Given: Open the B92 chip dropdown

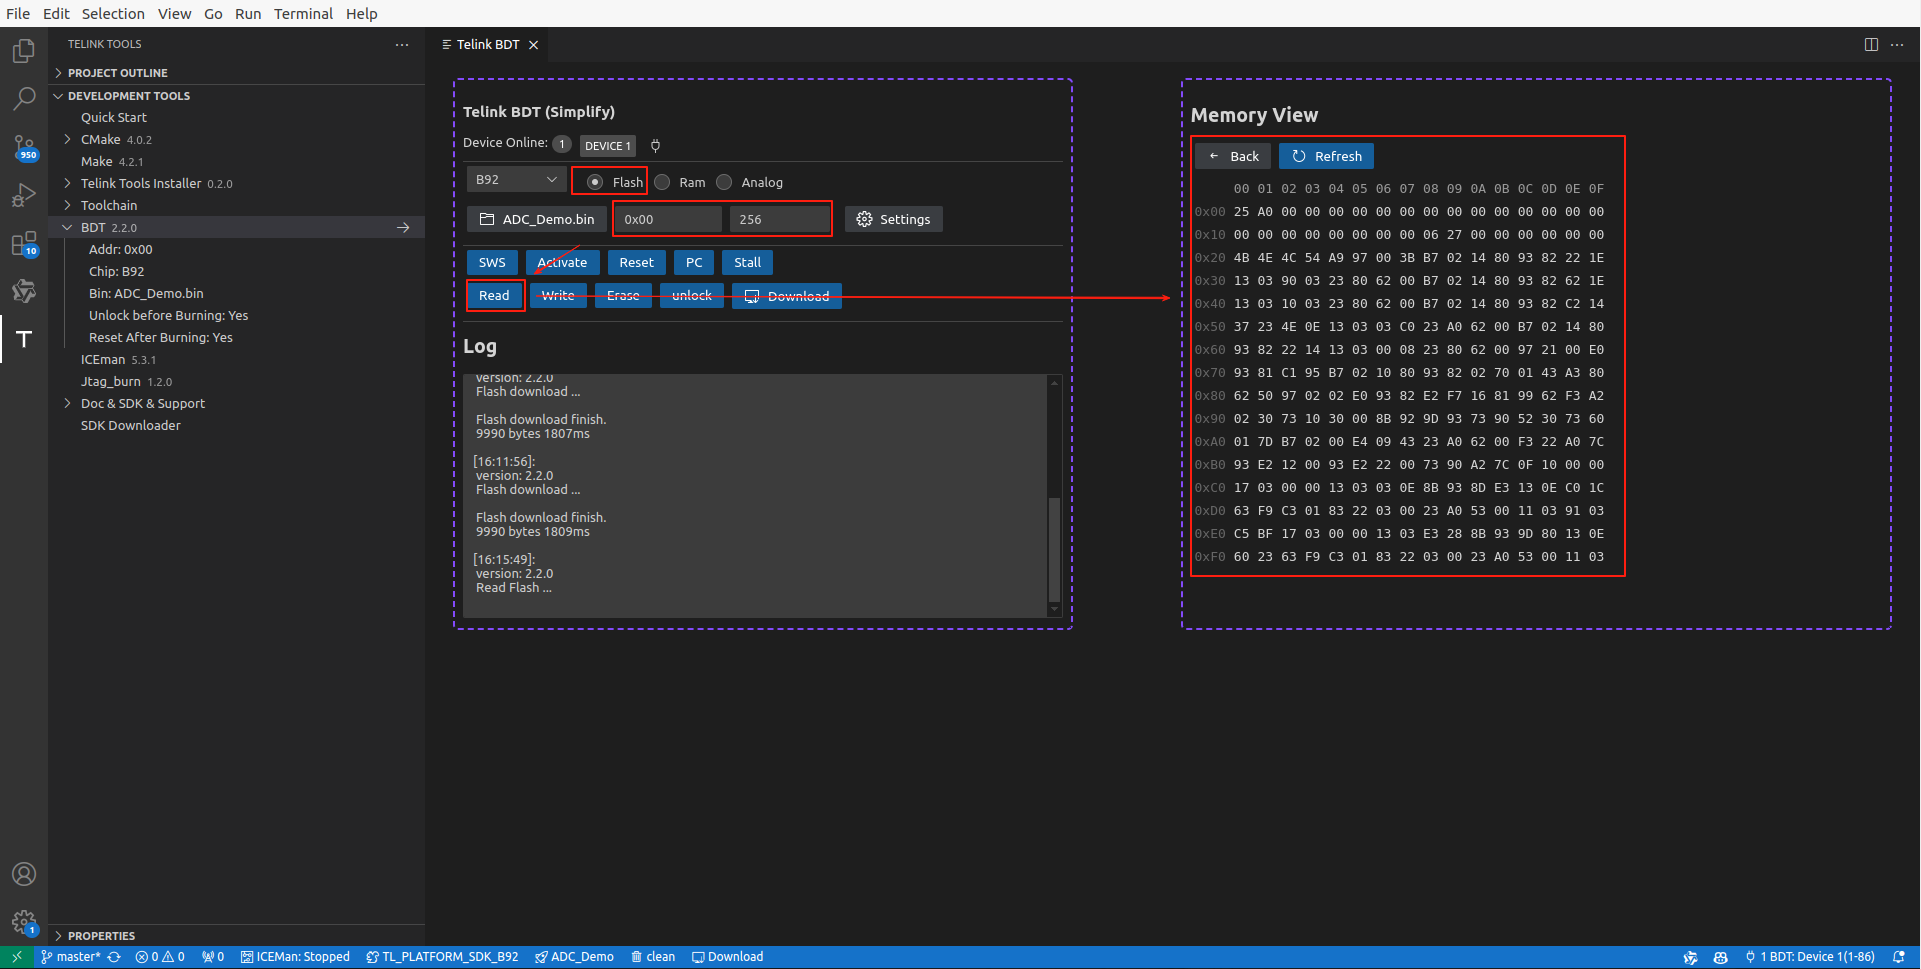Looking at the screenshot, I should click(x=516, y=180).
